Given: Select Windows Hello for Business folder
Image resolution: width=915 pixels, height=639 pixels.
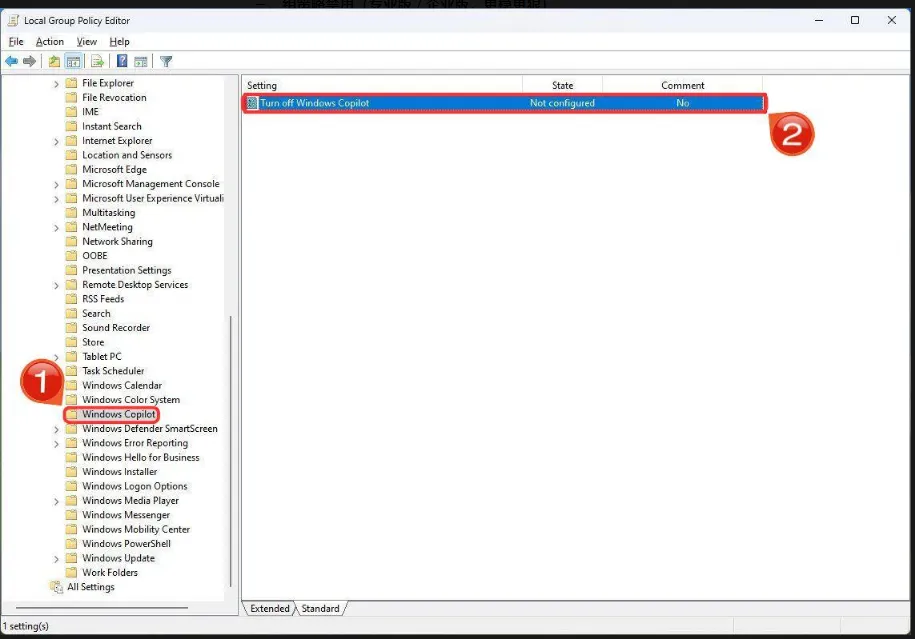Looking at the screenshot, I should (x=141, y=458).
